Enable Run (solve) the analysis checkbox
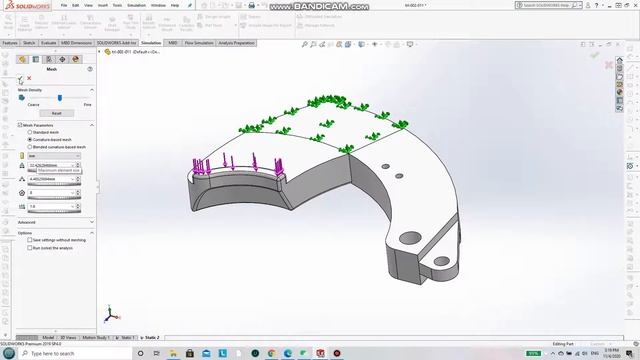This screenshot has width=640, height=360. (30, 248)
